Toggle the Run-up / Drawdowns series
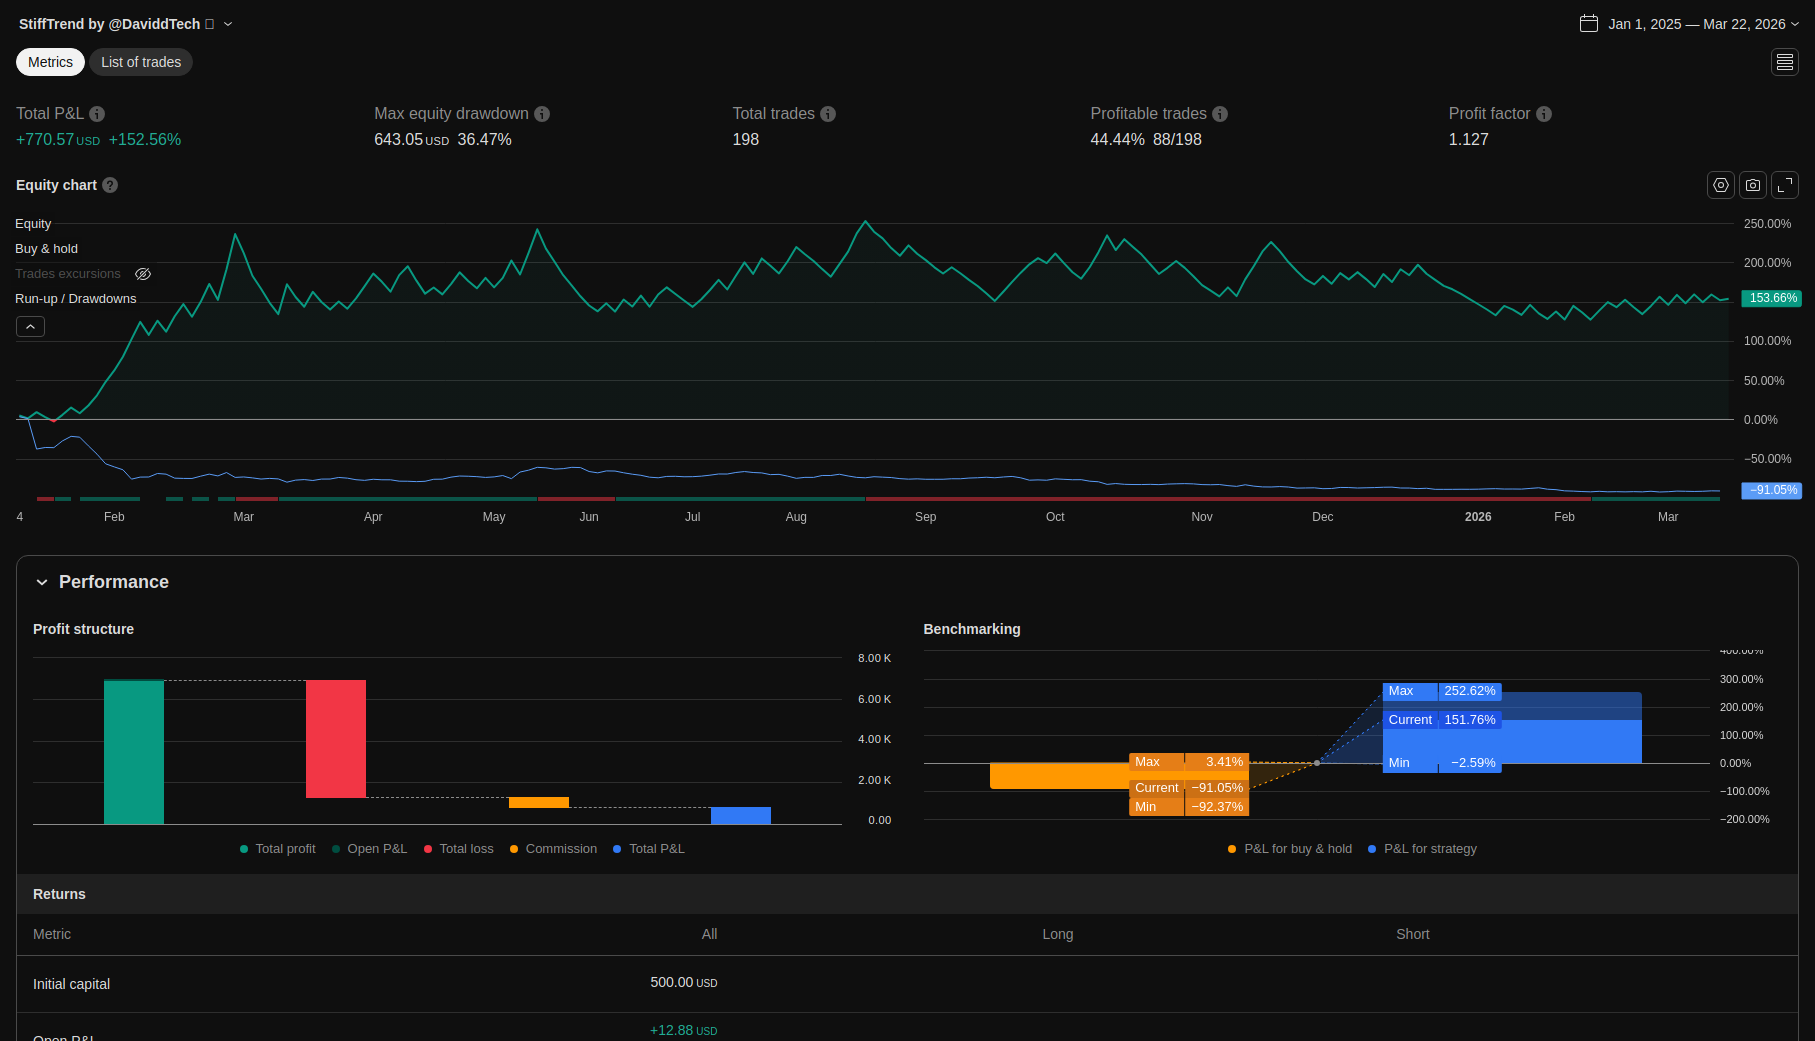This screenshot has height=1041, width=1815. [75, 299]
